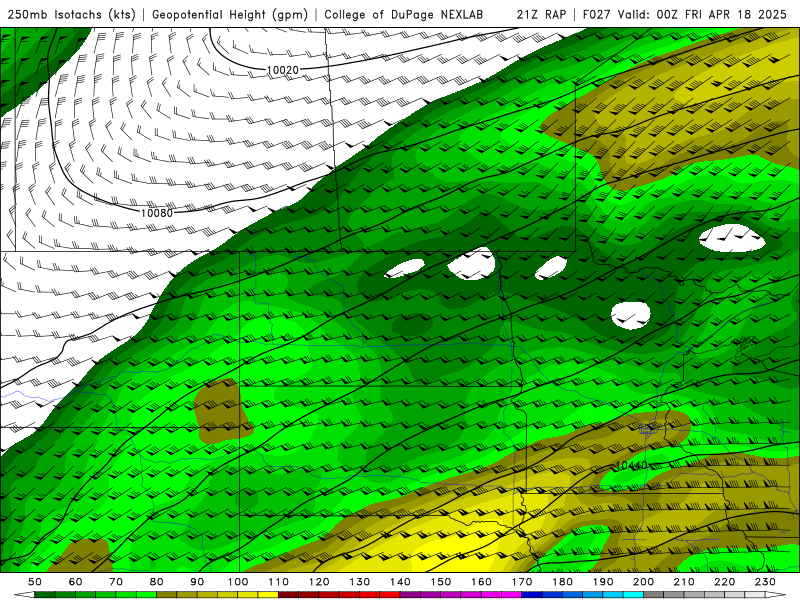The image size is (800, 600).
Task: Select the bright red swatch just before 140
Action: pos(390,595)
